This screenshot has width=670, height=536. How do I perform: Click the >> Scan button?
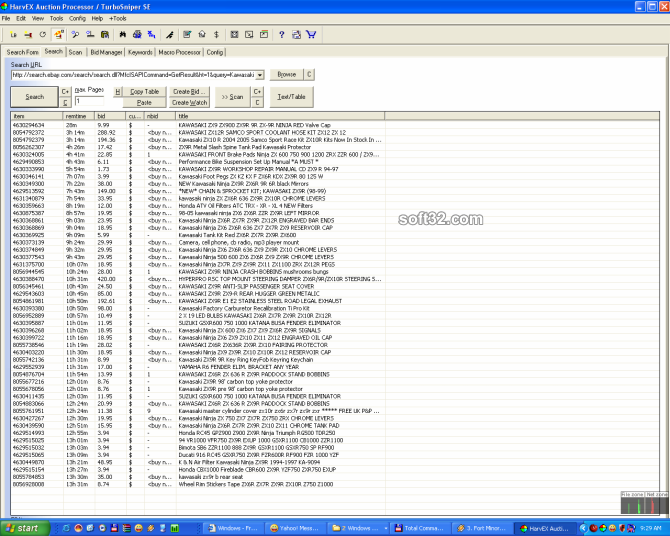(x=232, y=97)
